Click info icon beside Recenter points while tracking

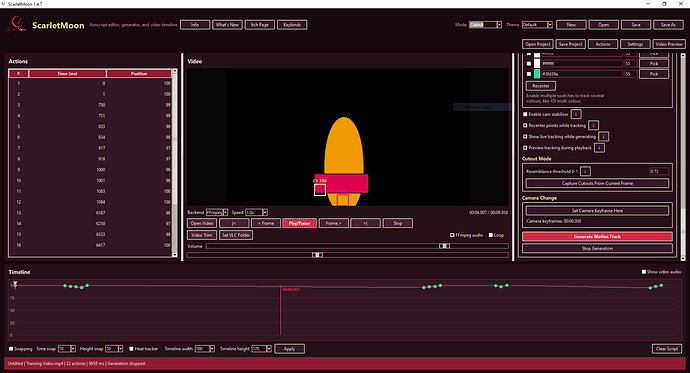(593, 125)
